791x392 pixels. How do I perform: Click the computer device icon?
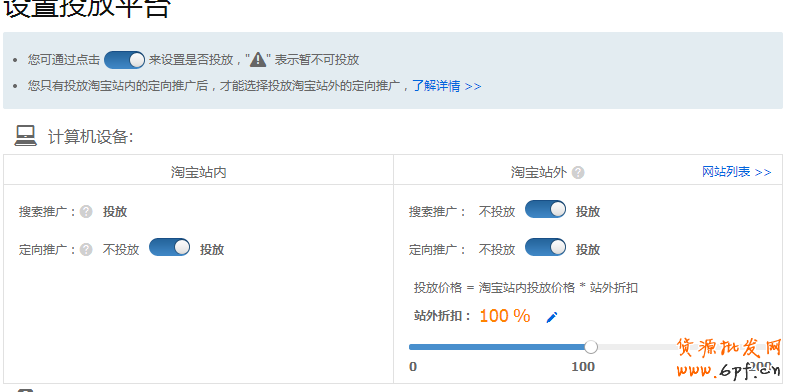pos(25,136)
